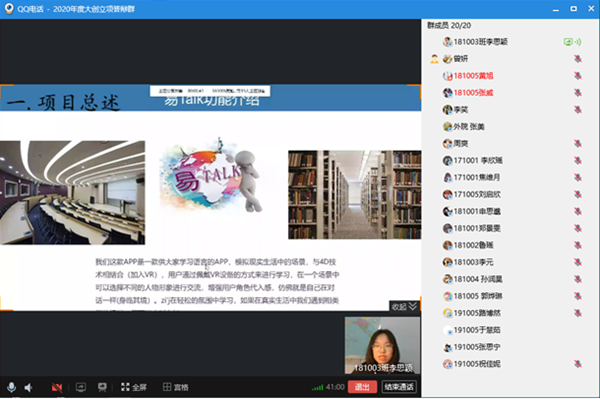Toggle muted mic icon for 181005张威
The width and height of the screenshot is (600, 399).
click(x=577, y=93)
